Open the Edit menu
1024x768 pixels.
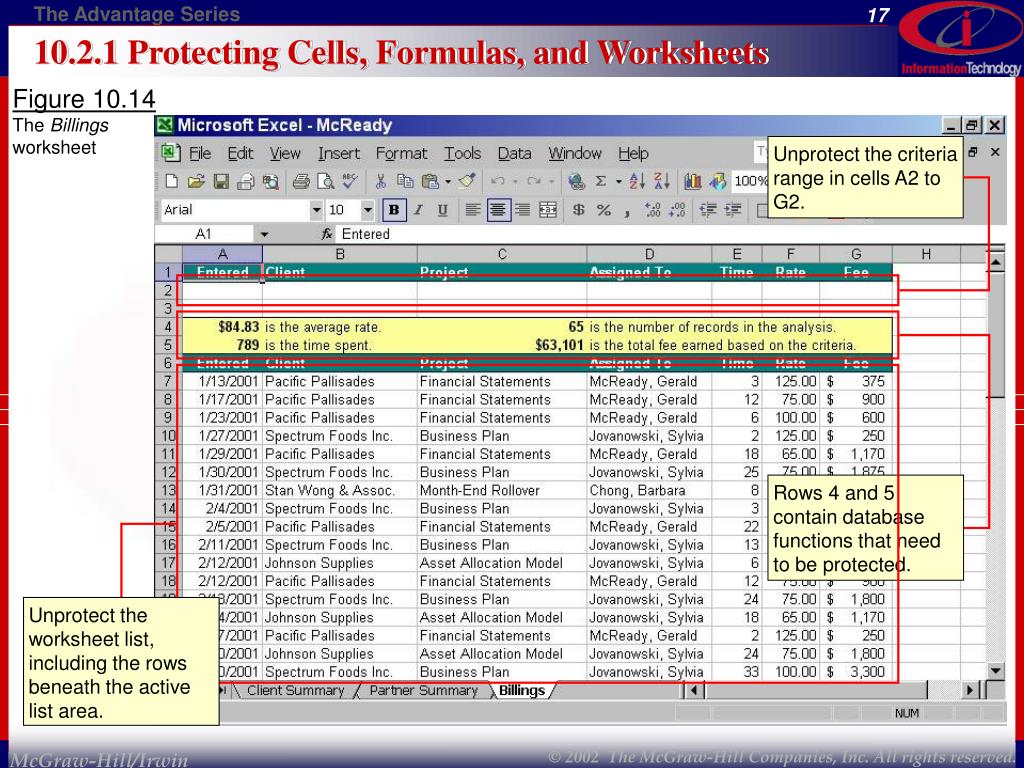(240, 153)
